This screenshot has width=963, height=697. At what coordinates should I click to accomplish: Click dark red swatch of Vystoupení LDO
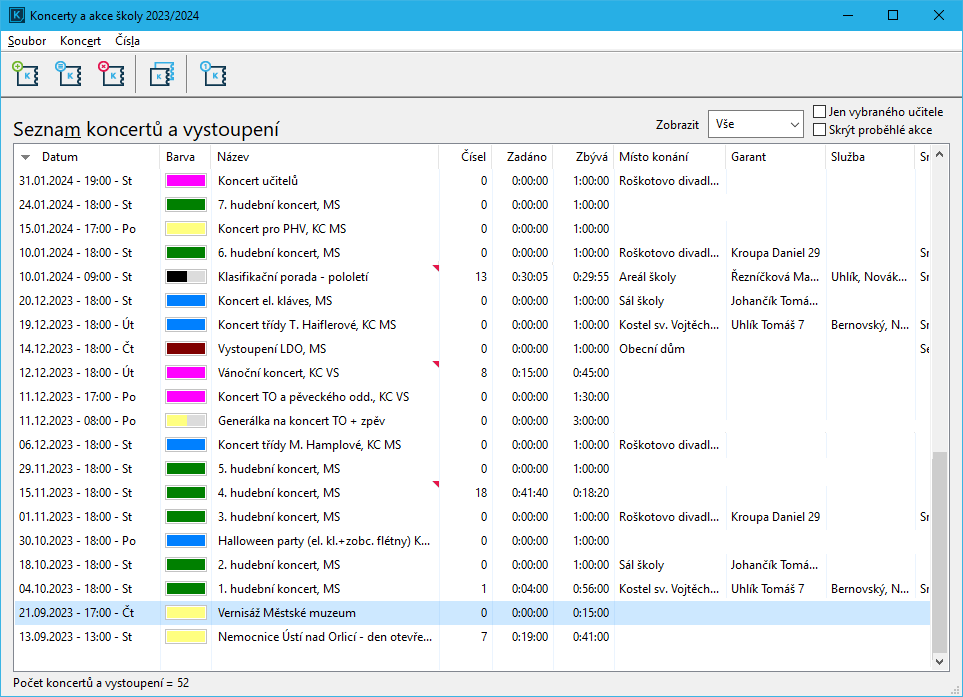tap(185, 349)
